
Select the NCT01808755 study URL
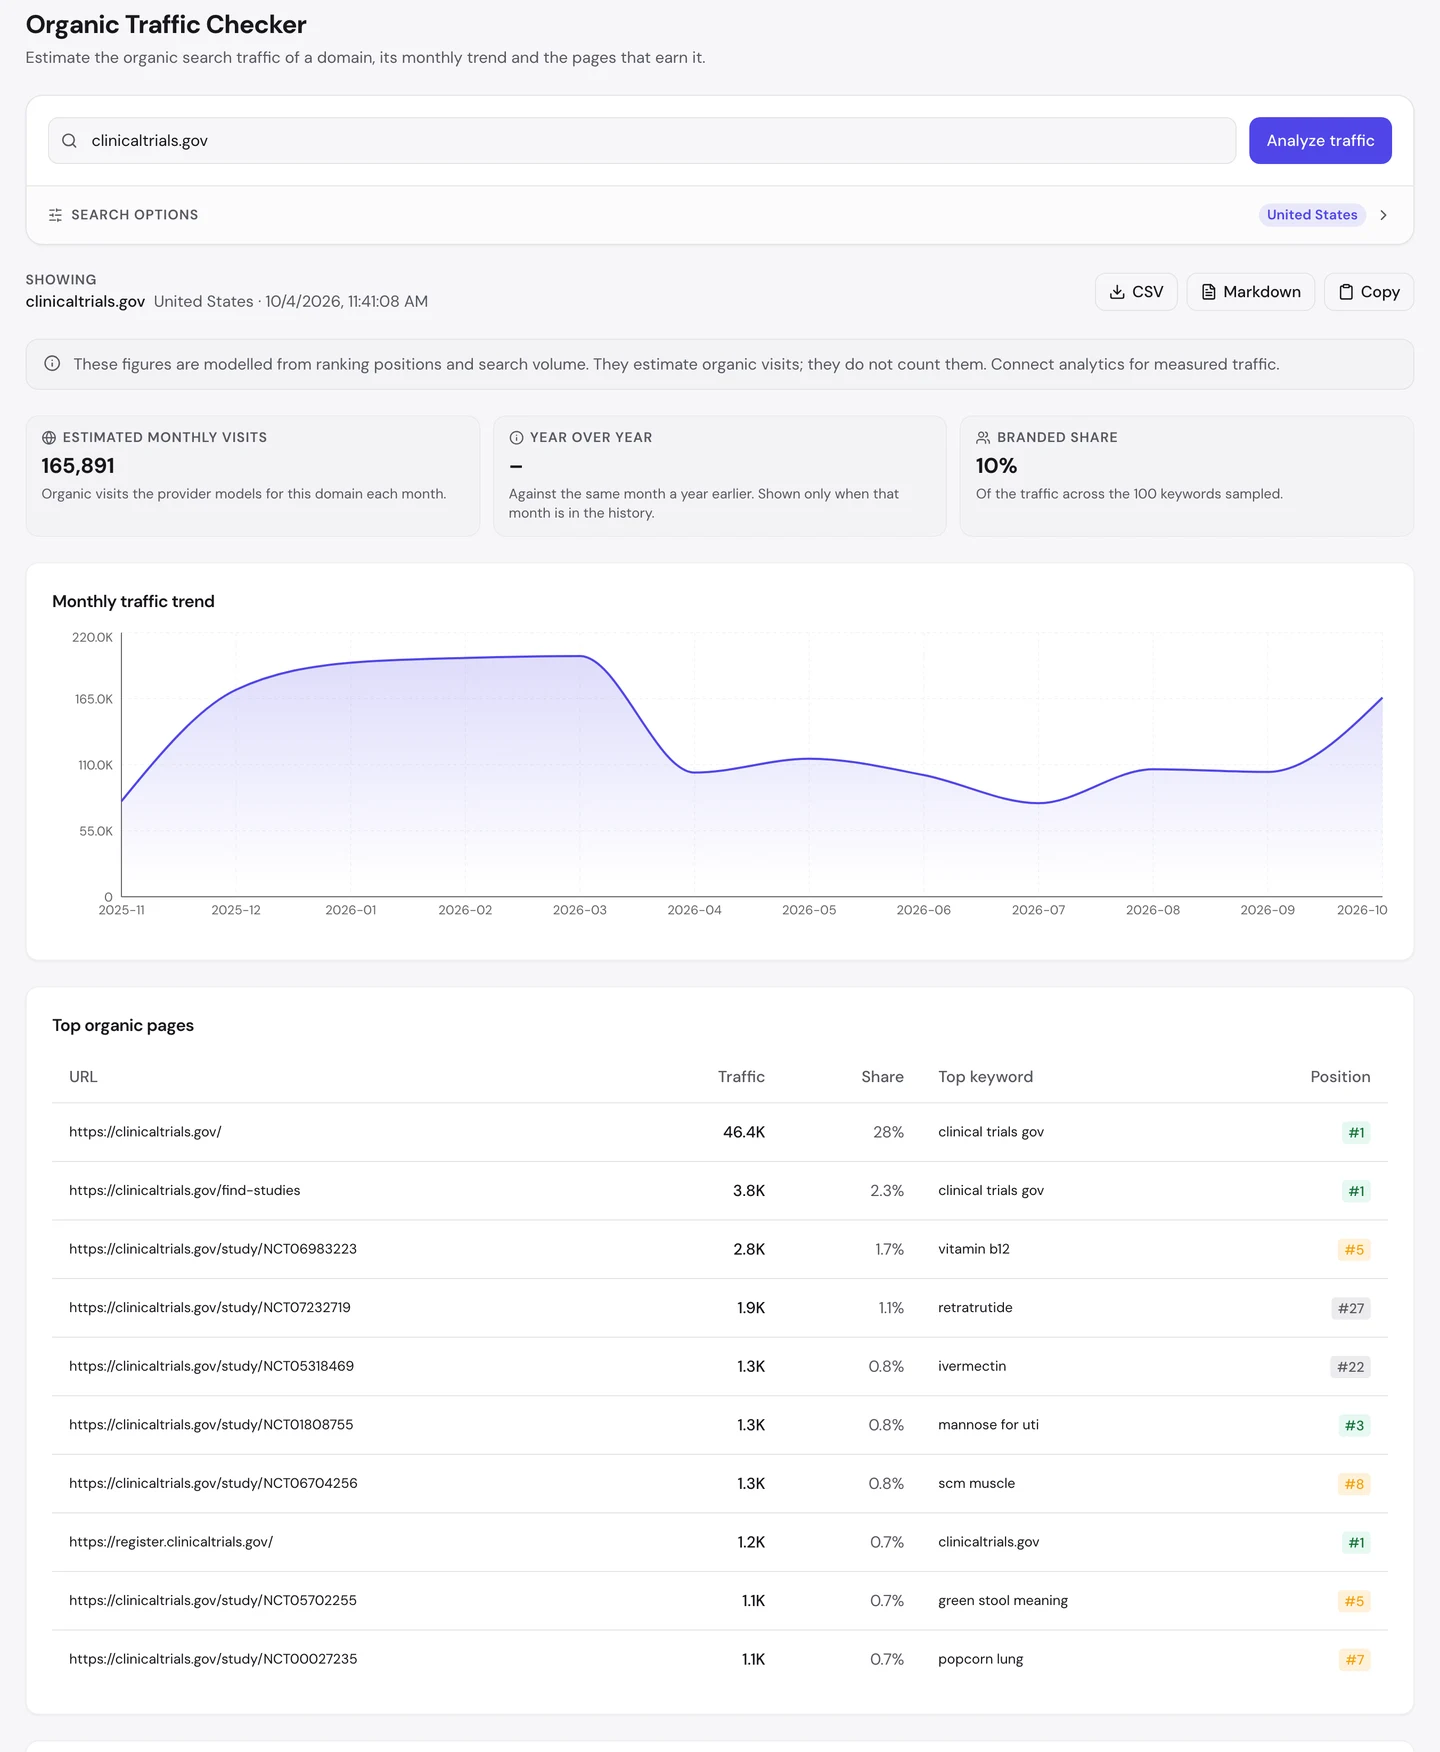coord(211,1425)
